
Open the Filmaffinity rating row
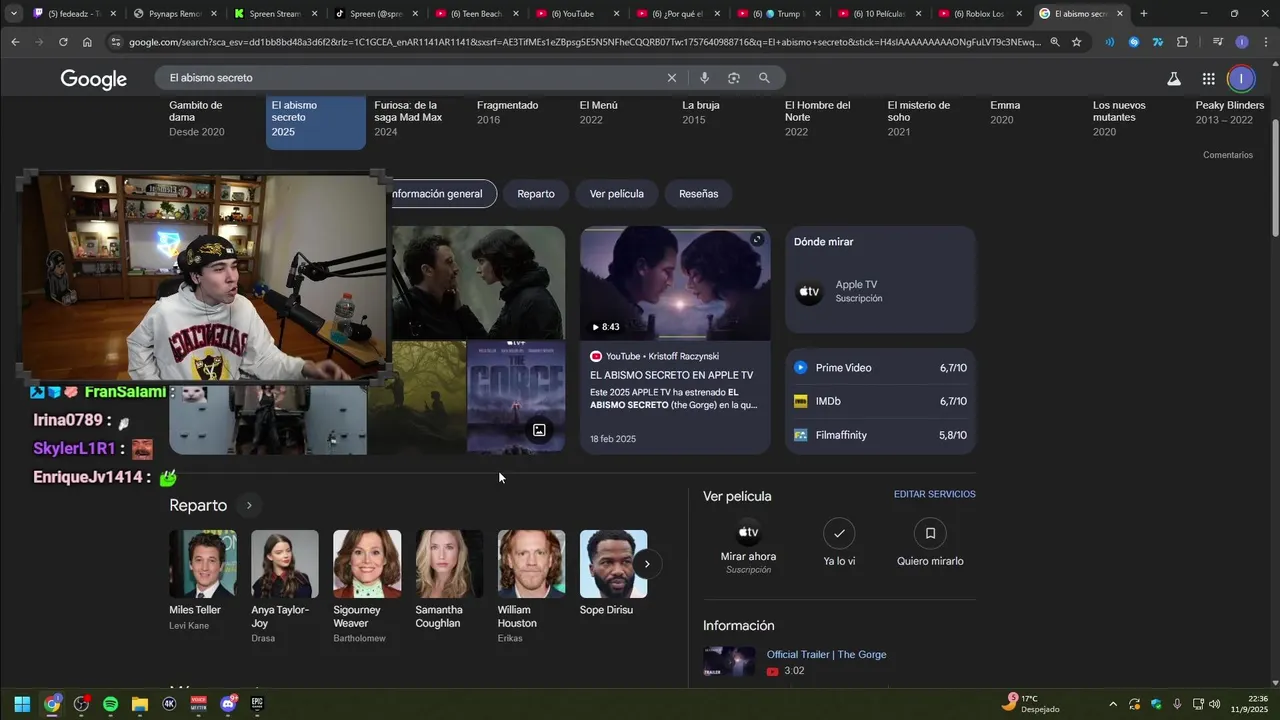point(880,435)
